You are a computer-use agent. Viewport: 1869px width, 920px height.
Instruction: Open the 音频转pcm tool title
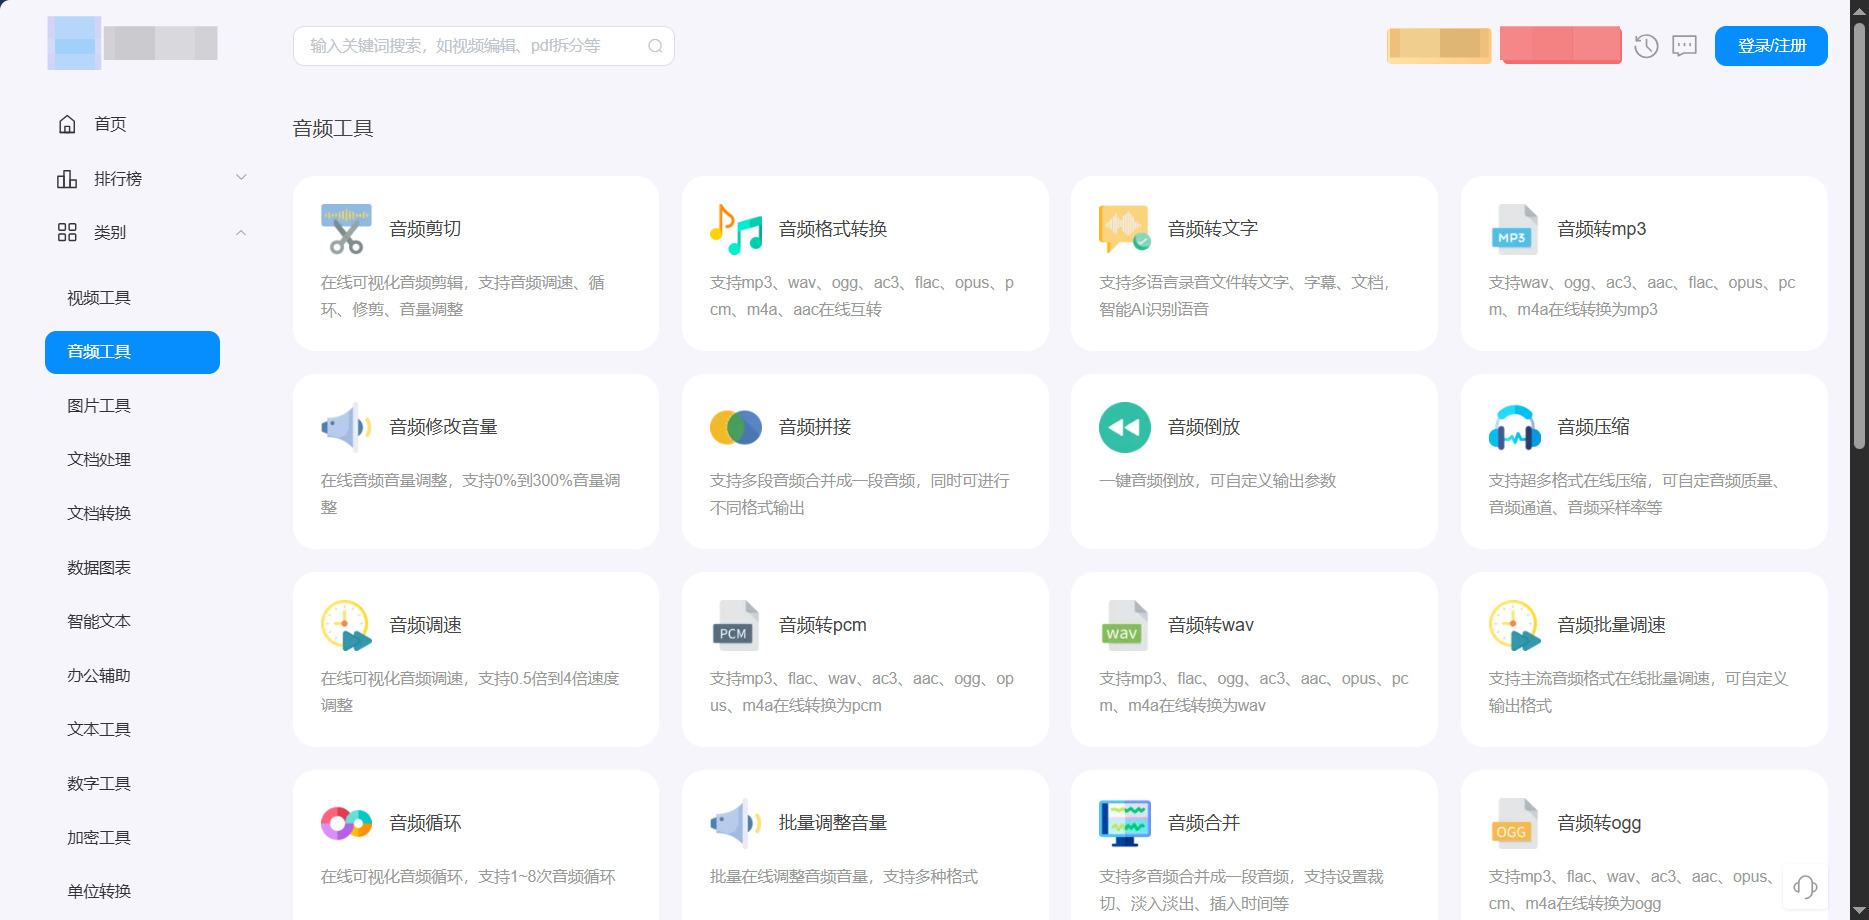[823, 625]
